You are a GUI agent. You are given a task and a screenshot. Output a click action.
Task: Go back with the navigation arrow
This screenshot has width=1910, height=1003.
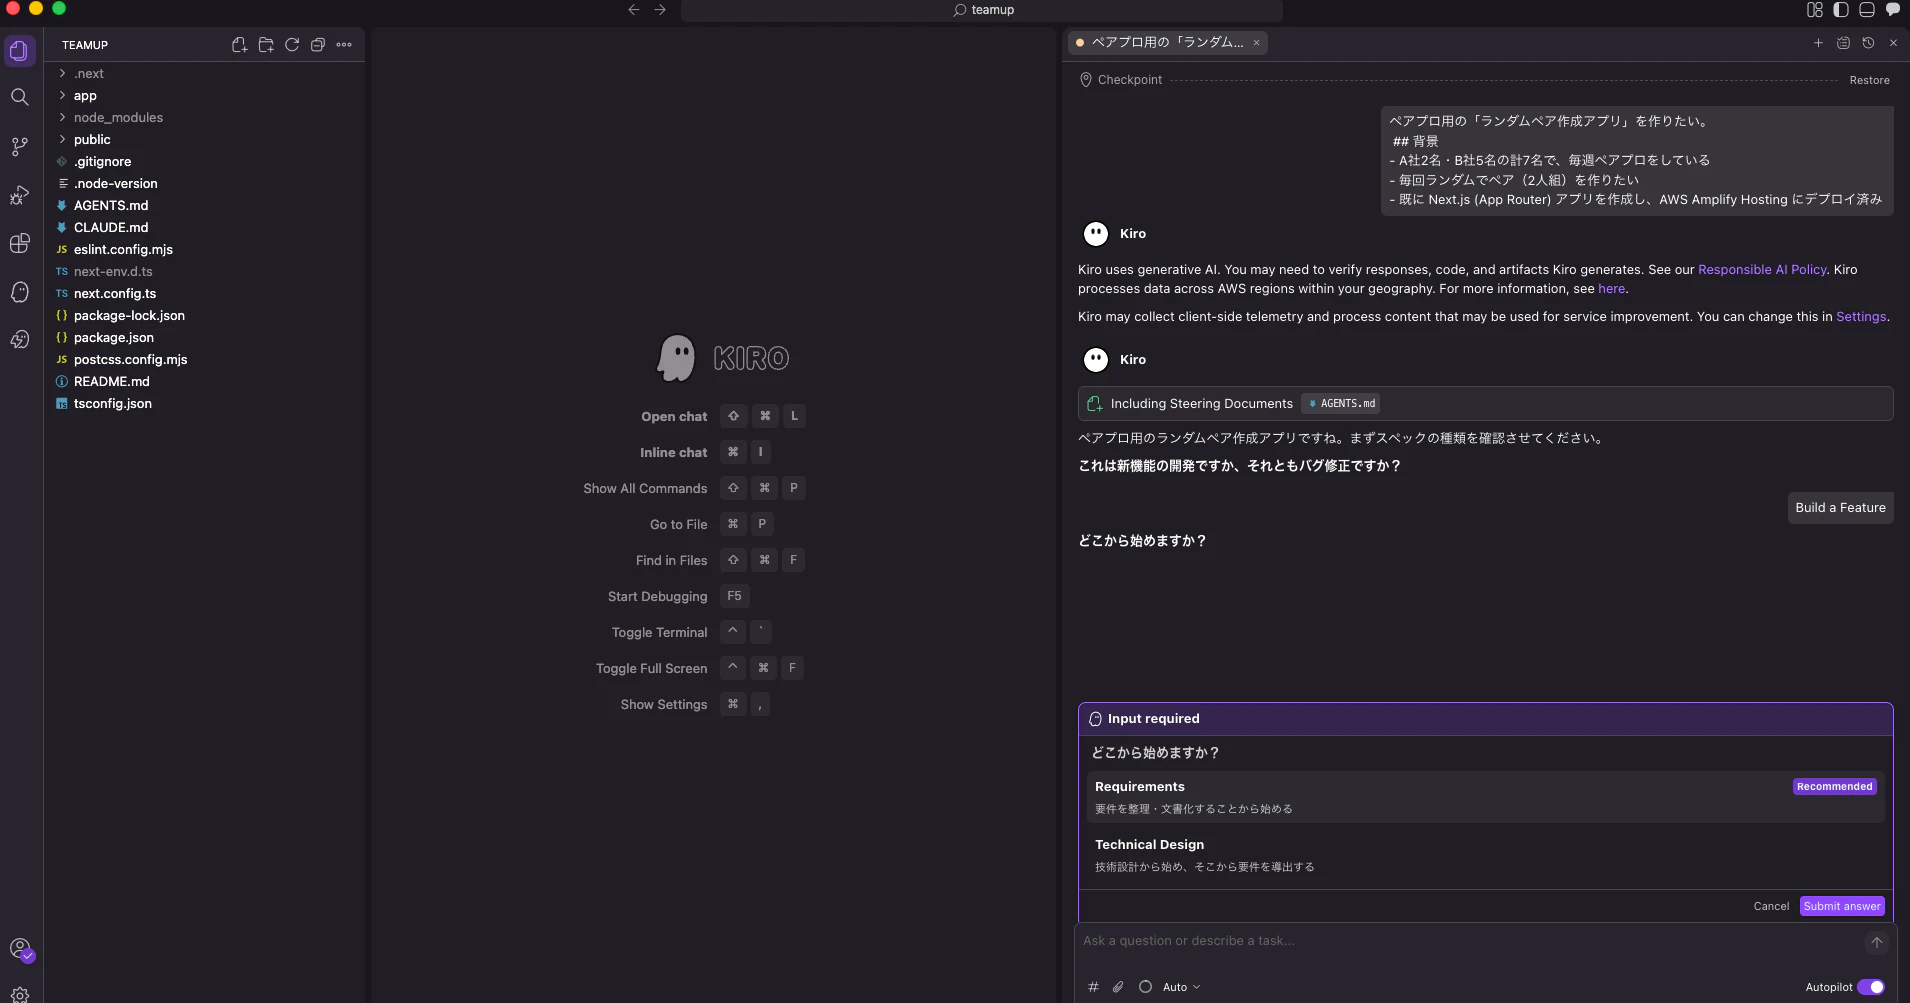tap(634, 10)
